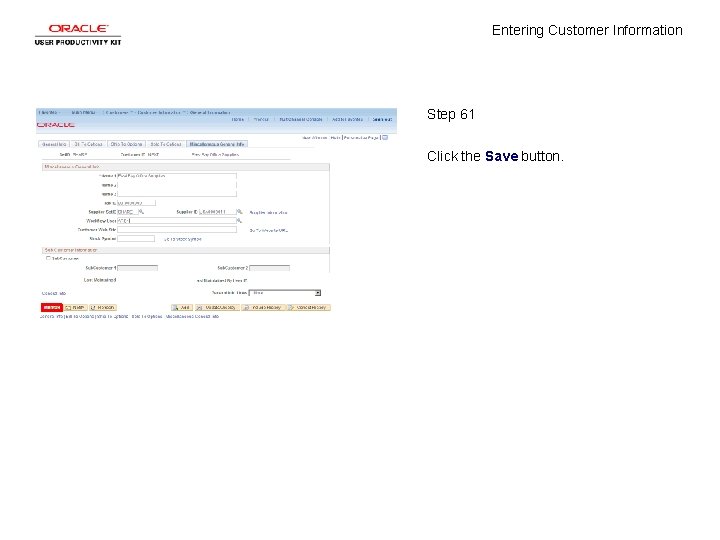Click Customers in the breadcrumb
Image resolution: width=720 pixels, height=540 pixels.
point(118,112)
